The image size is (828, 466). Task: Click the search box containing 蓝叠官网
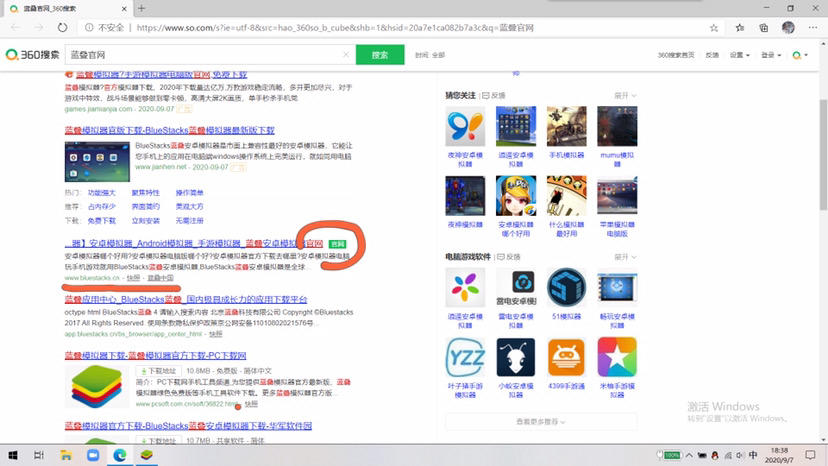[x=200, y=54]
